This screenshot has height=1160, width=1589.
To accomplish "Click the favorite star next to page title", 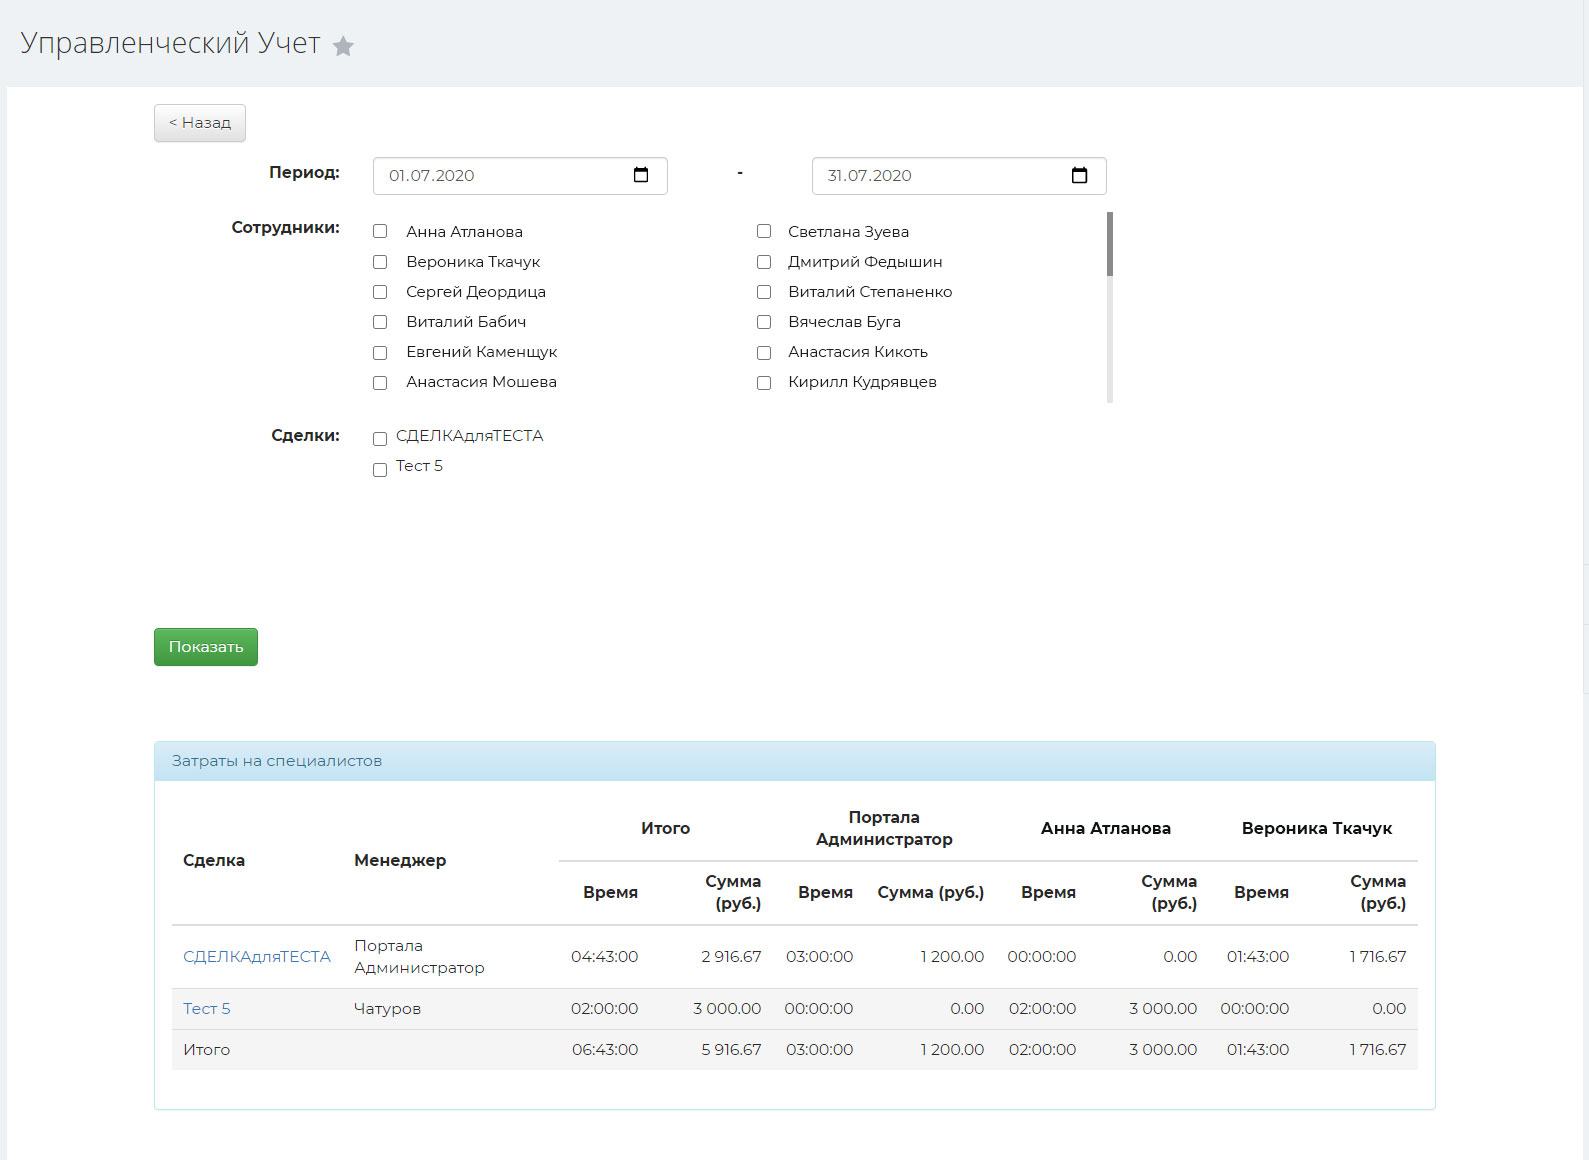I will (343, 46).
